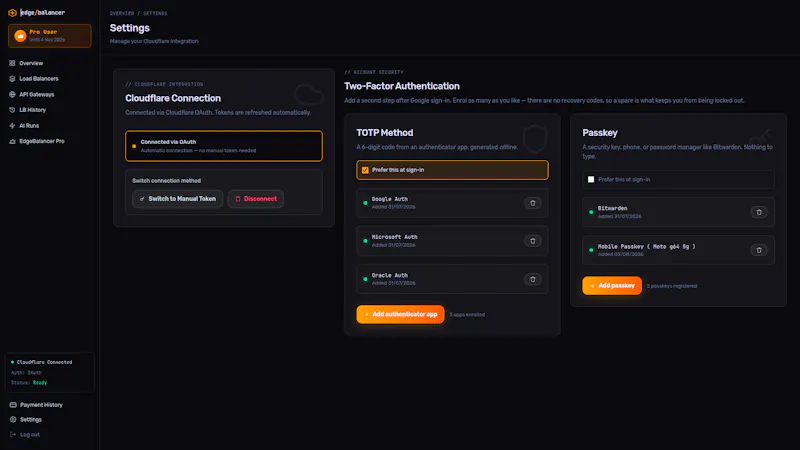This screenshot has height=450, width=800.
Task: Select the Microsoft Auth entry text
Action: [x=394, y=237]
